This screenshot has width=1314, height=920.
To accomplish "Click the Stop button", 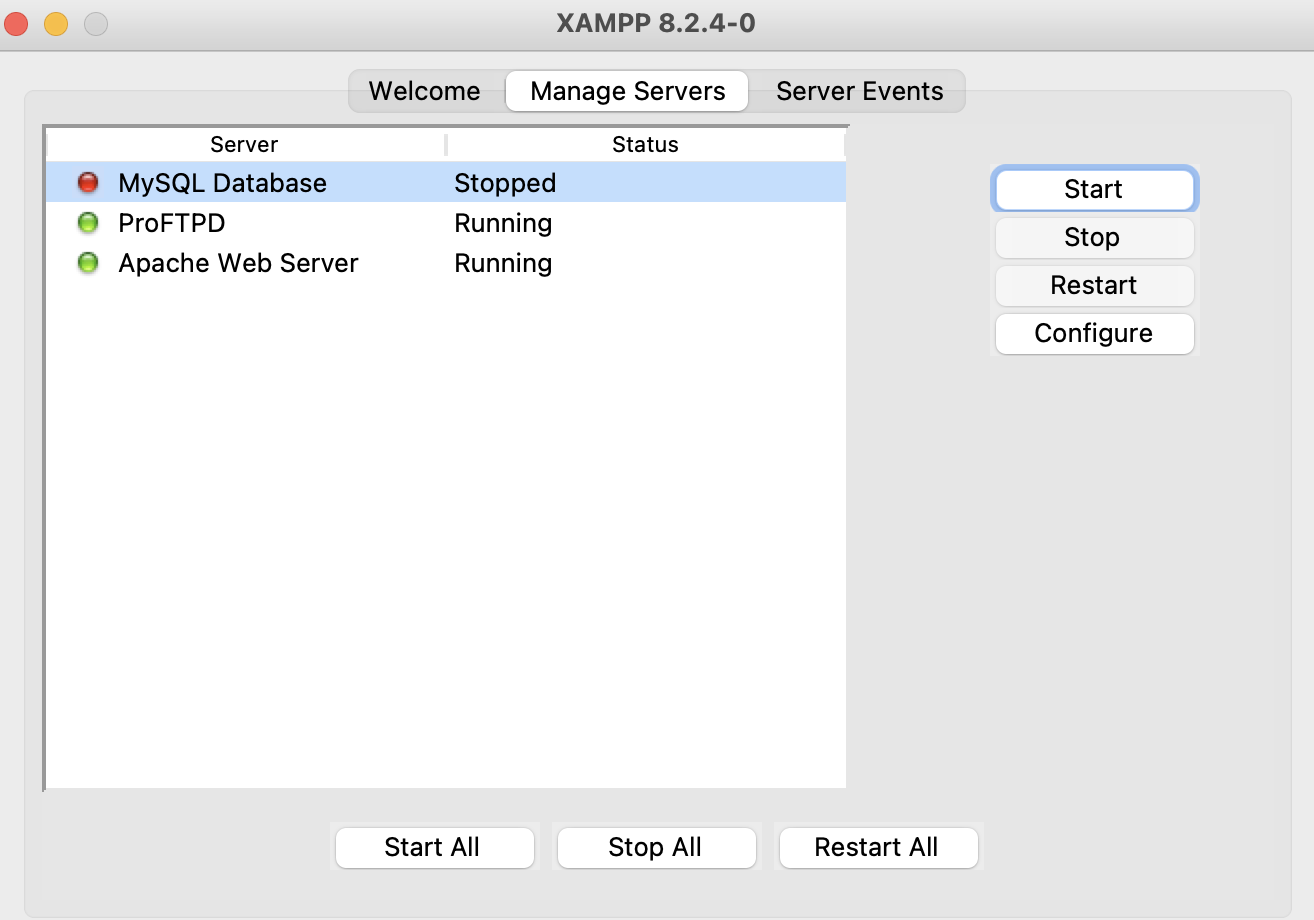I will coord(1094,237).
